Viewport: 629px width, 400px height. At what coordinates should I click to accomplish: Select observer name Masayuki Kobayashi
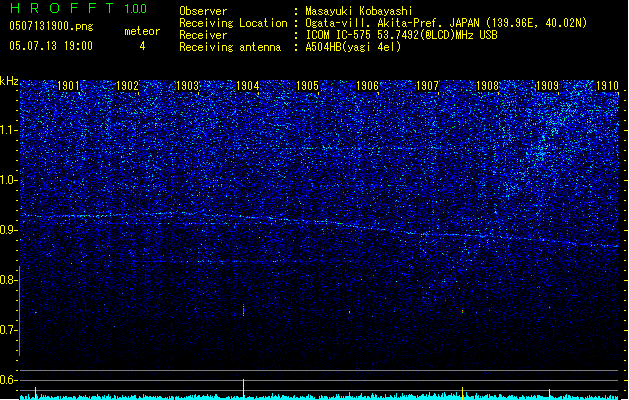tap(359, 11)
